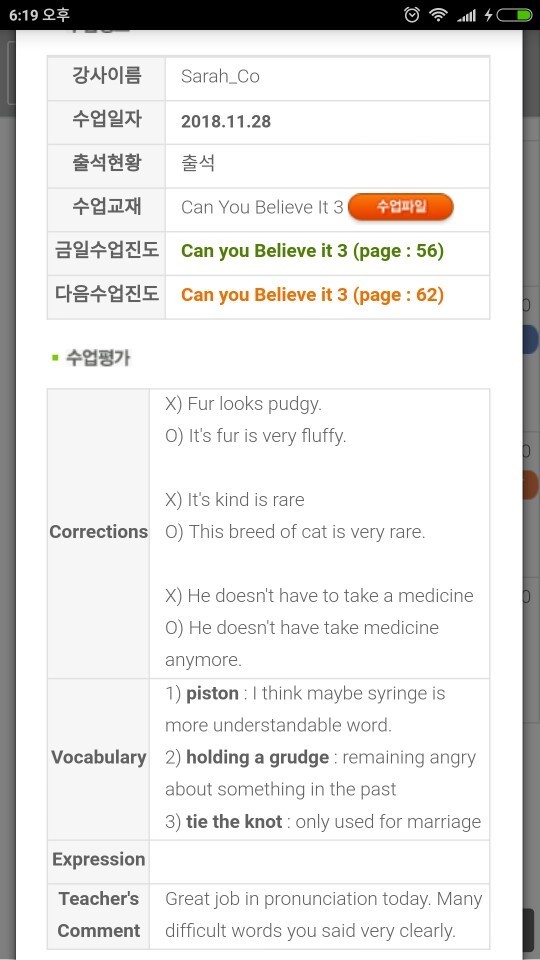This screenshot has width=540, height=960.
Task: Tap the 출석 attendance status value
Action: [198, 164]
